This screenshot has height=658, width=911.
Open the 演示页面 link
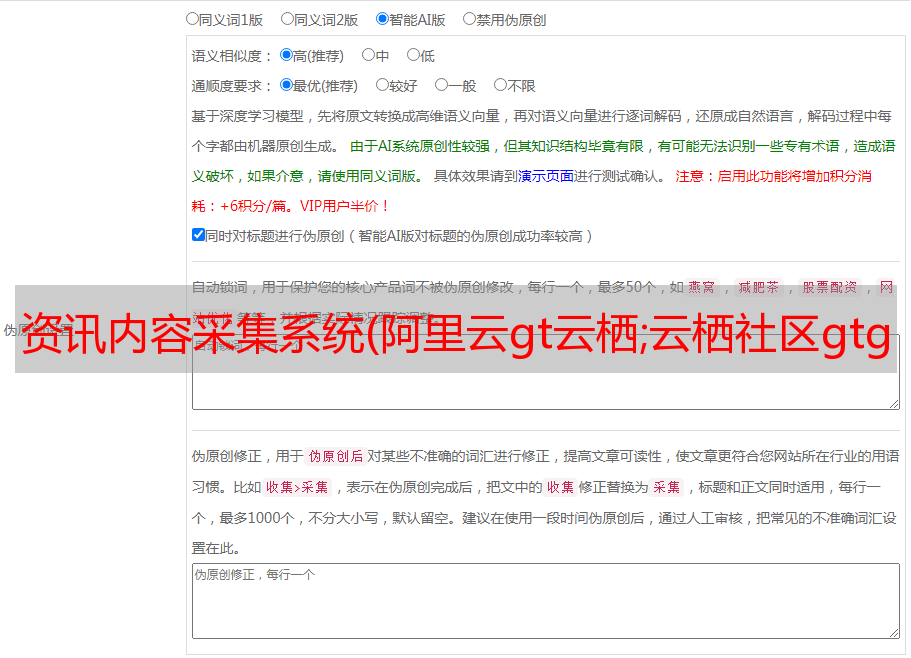pyautogui.click(x=545, y=176)
